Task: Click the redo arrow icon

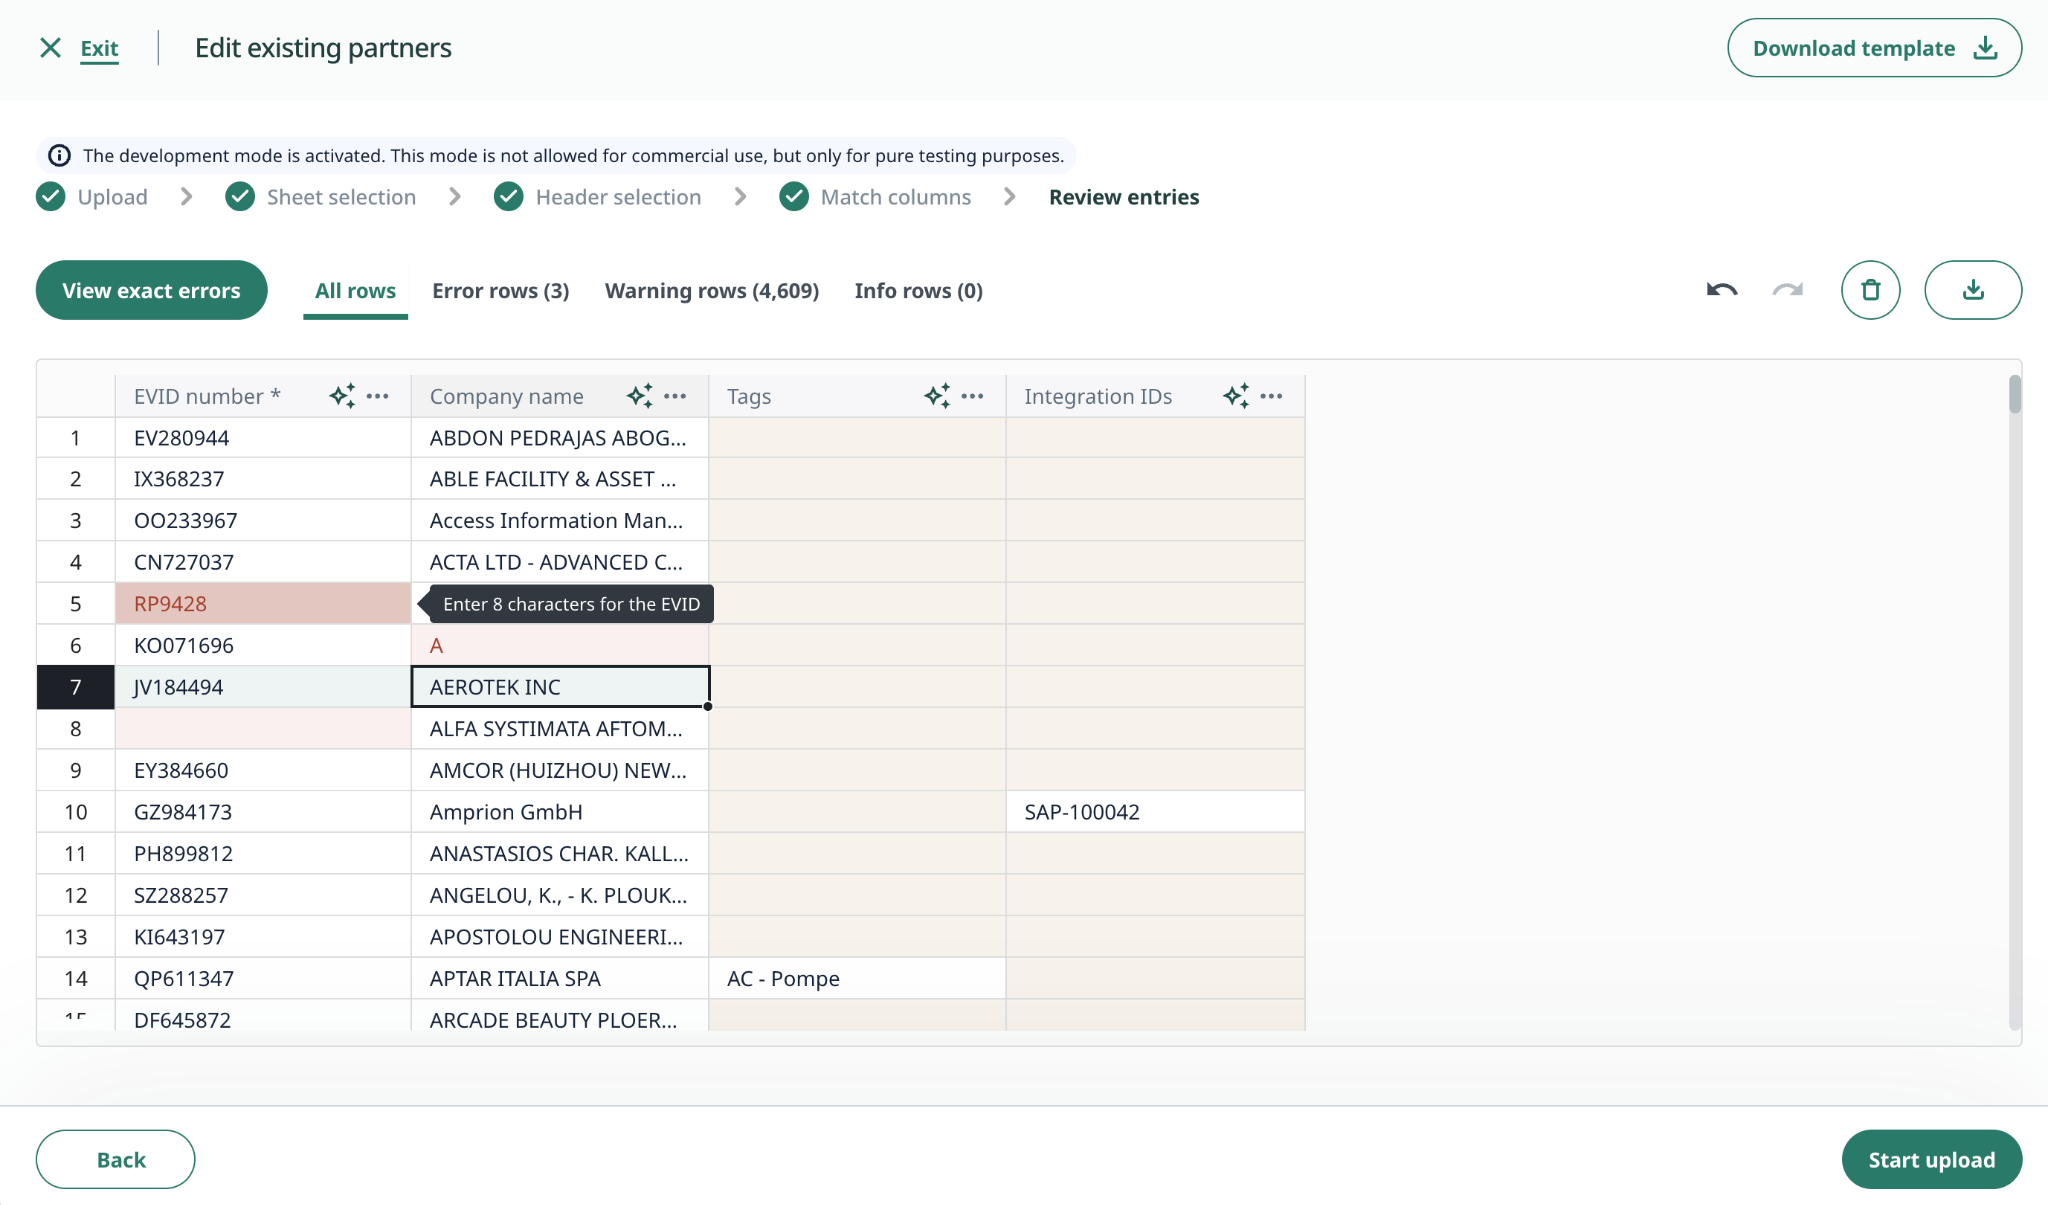Action: 1788,290
